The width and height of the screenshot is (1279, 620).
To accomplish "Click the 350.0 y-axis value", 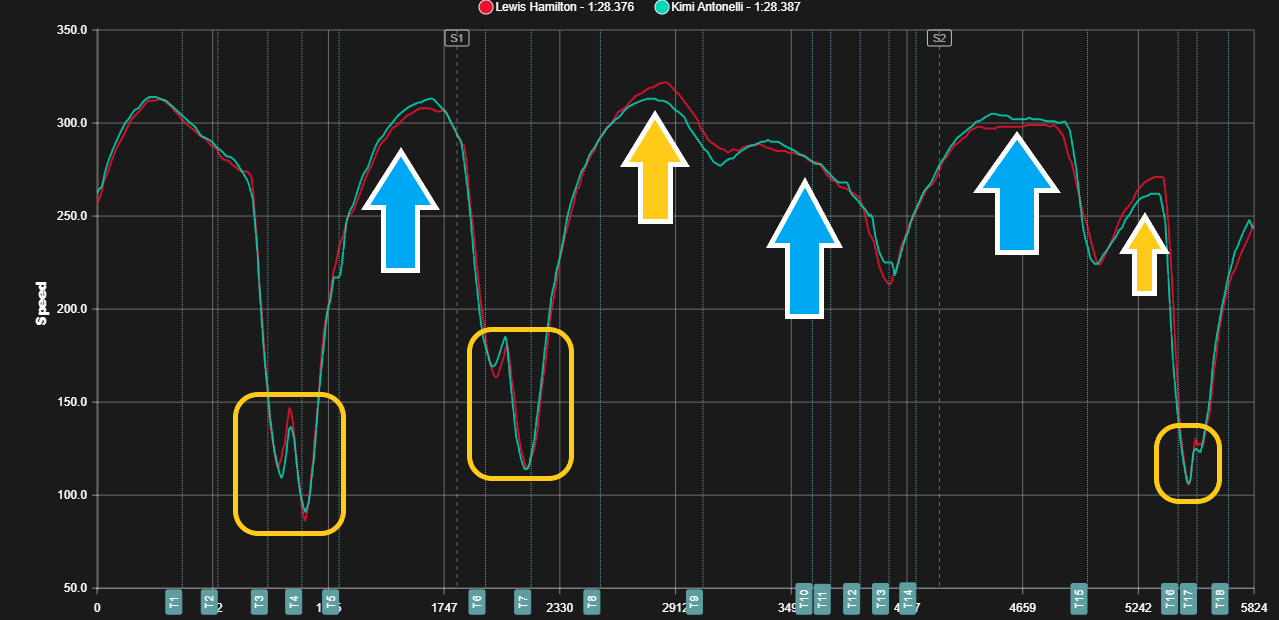I will point(72,30).
